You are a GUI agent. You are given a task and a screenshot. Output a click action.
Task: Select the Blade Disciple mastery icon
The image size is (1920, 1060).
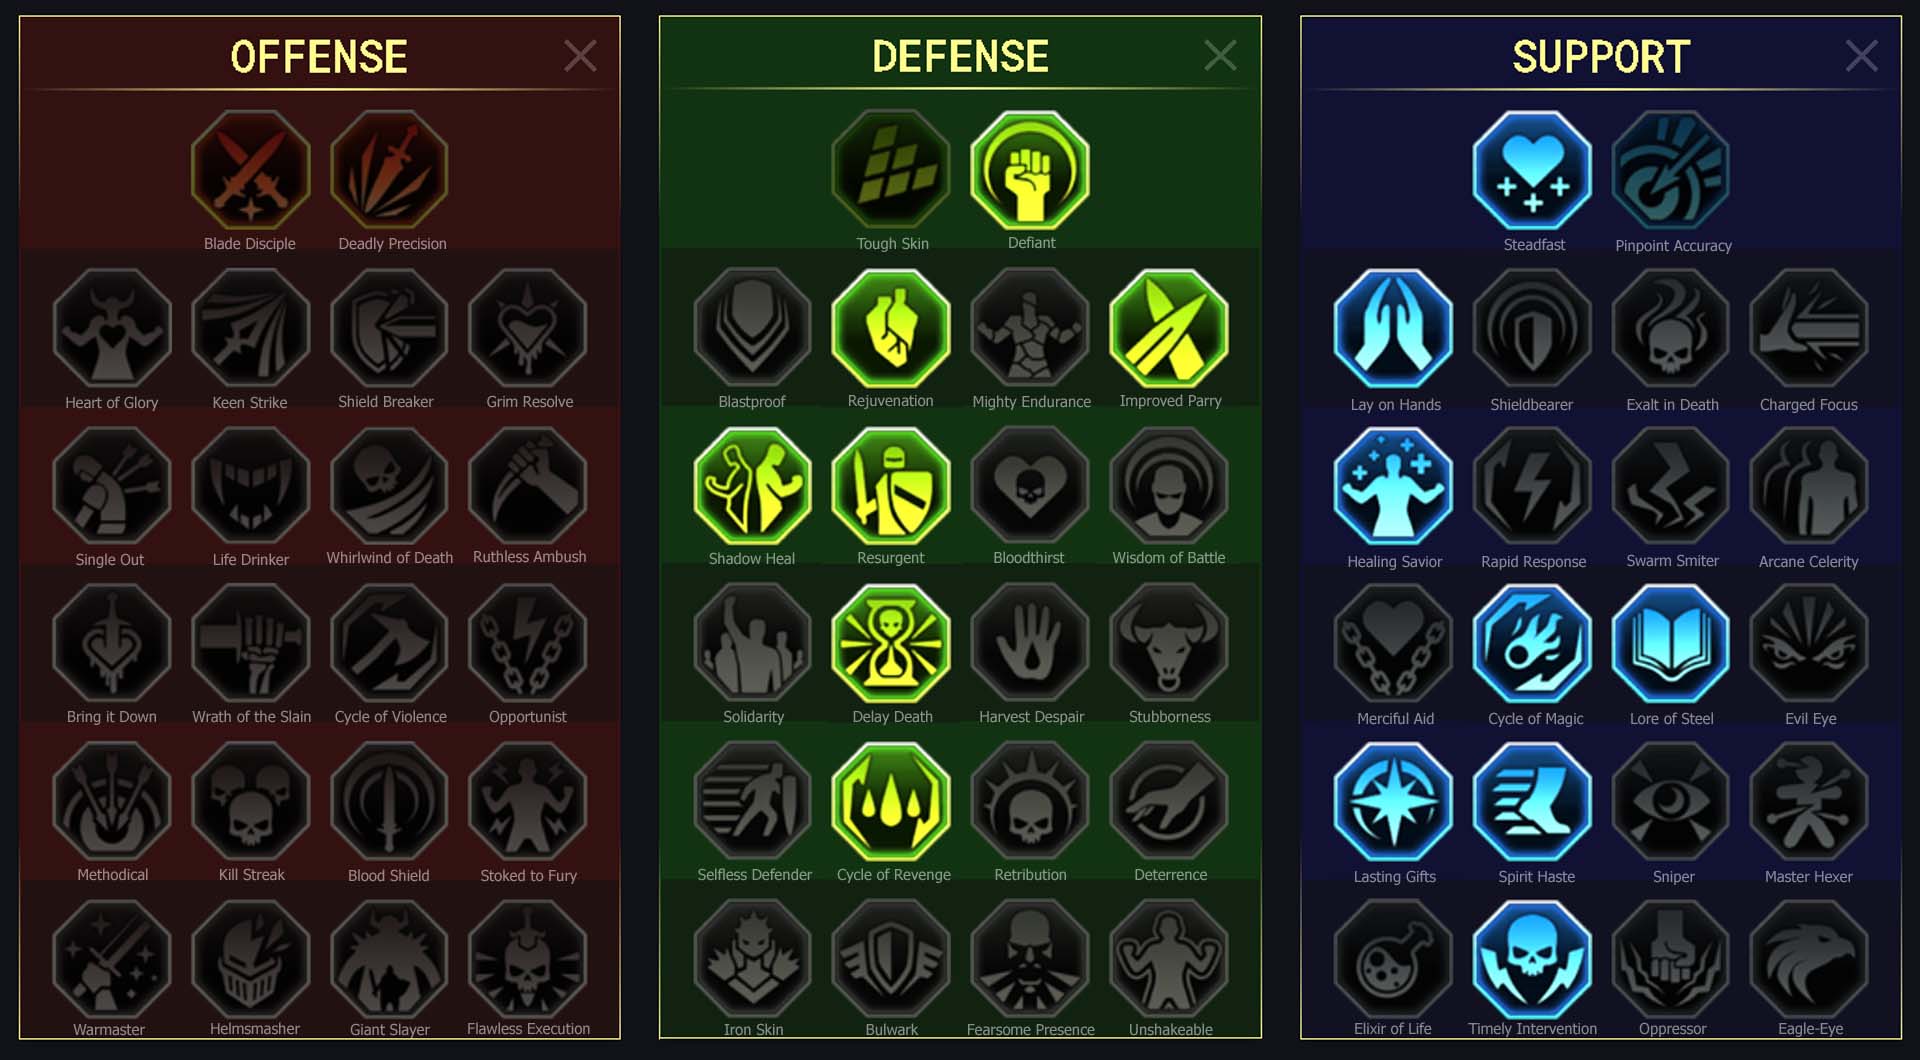click(250, 170)
